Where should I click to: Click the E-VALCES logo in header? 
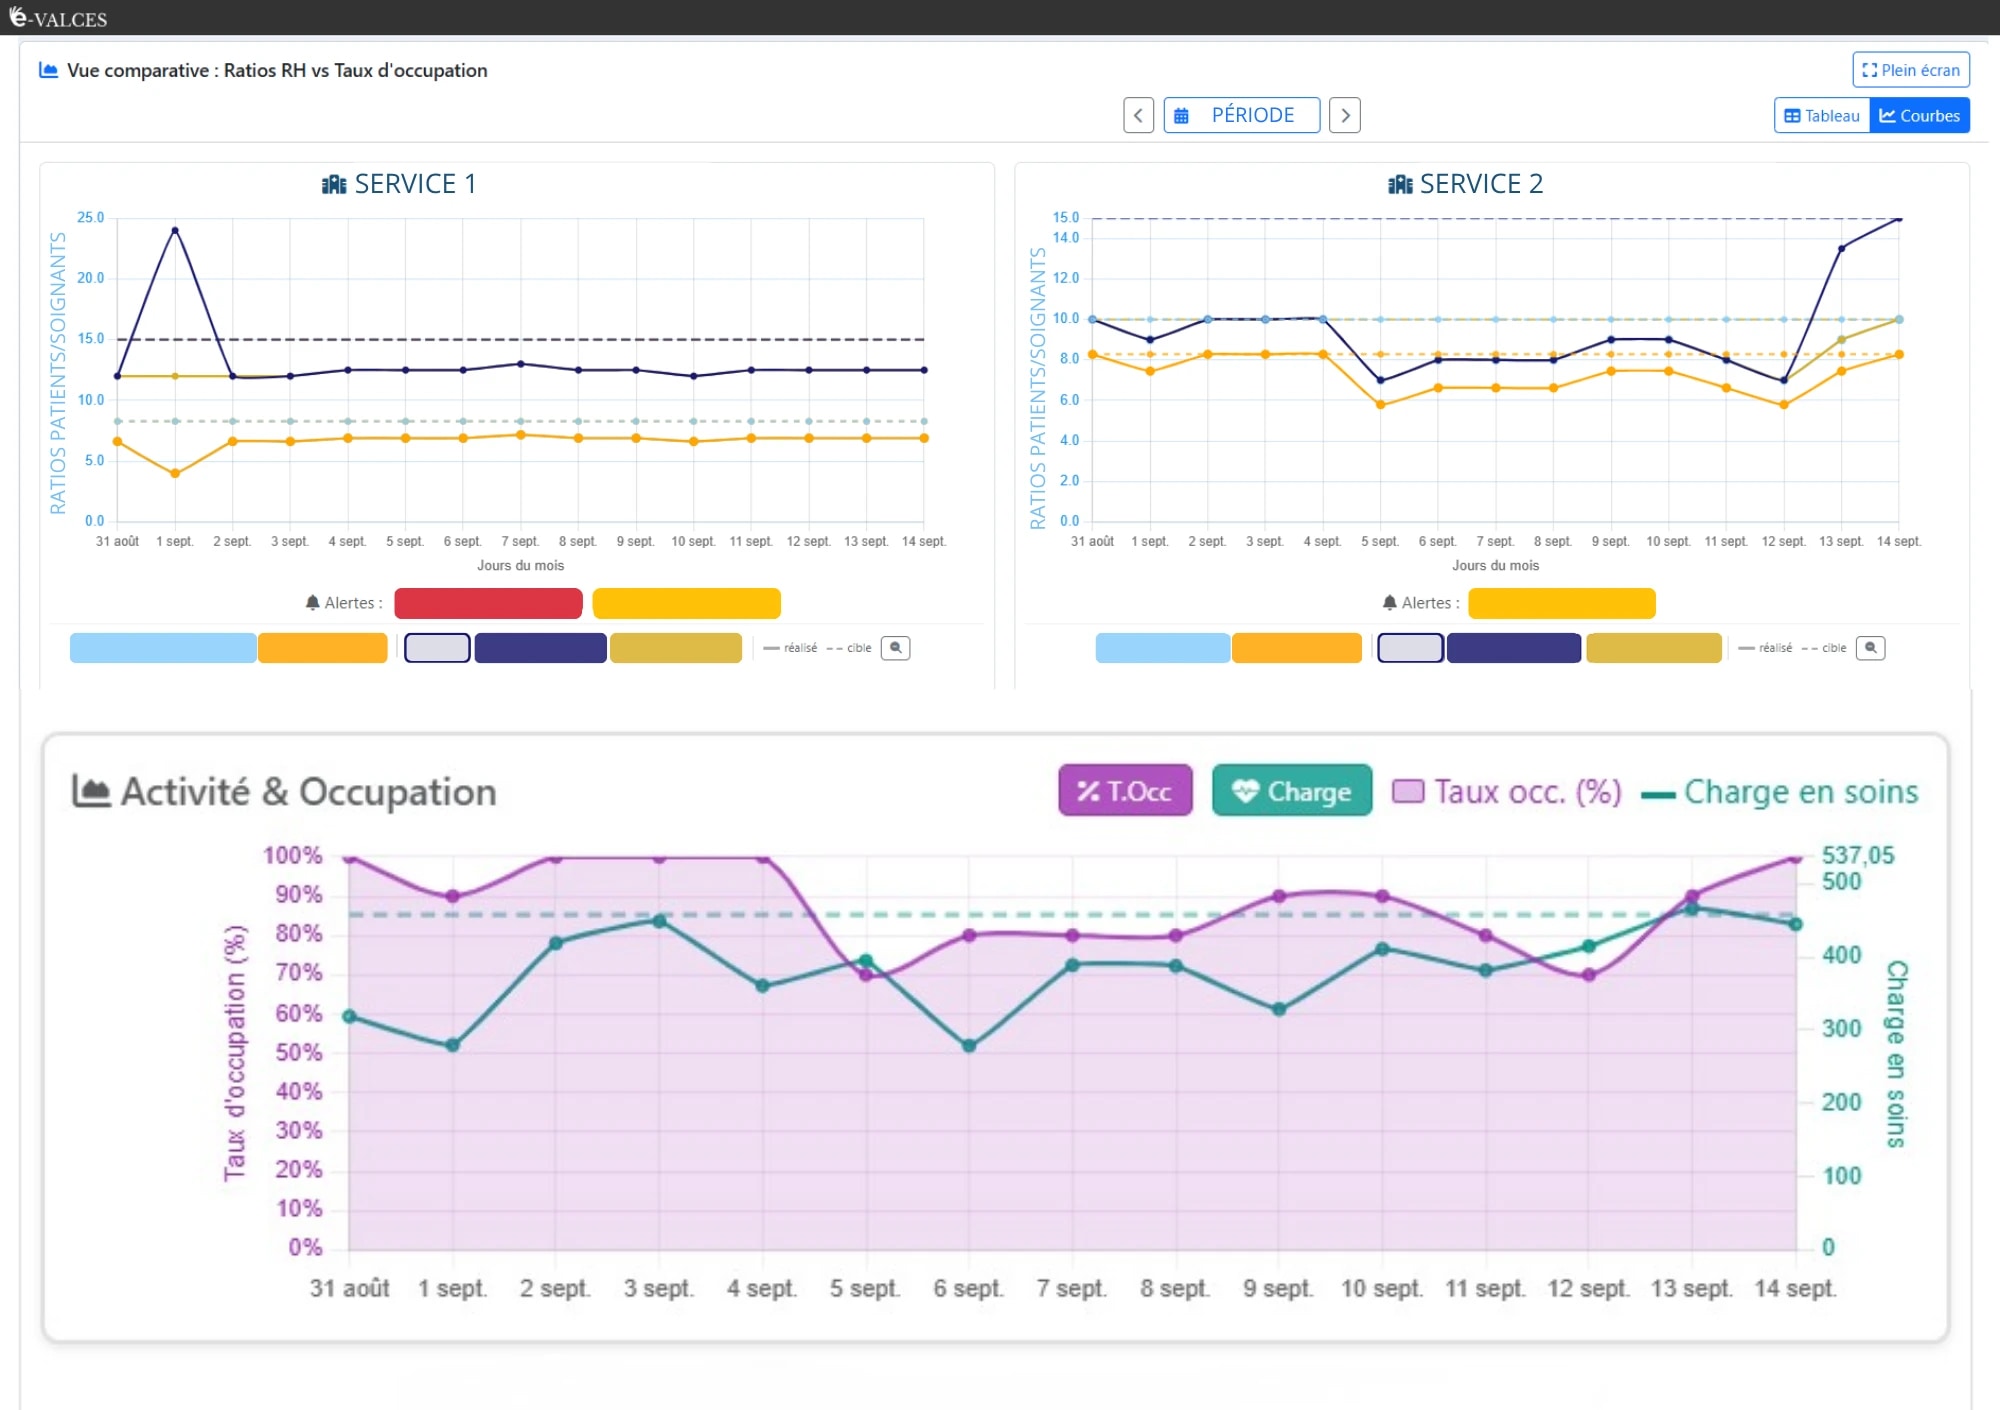57,17
